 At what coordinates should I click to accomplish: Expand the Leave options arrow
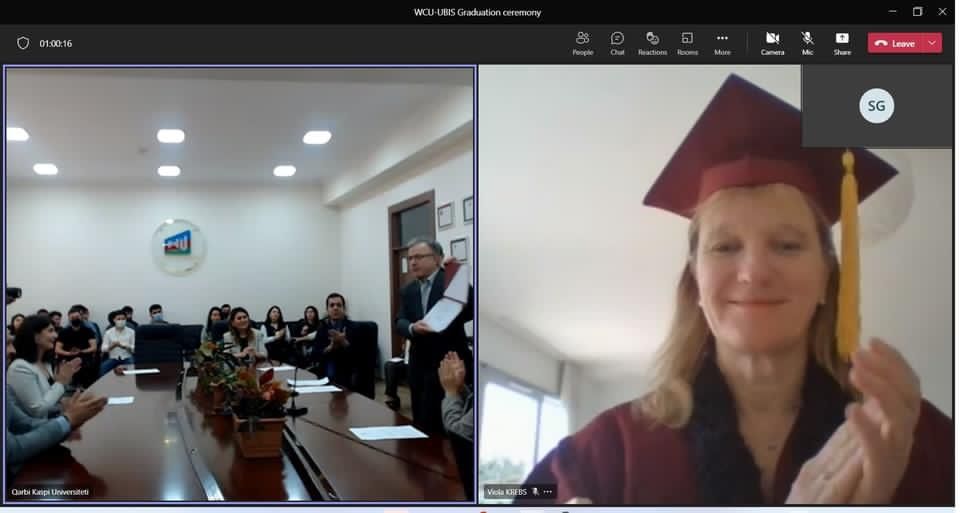[932, 43]
